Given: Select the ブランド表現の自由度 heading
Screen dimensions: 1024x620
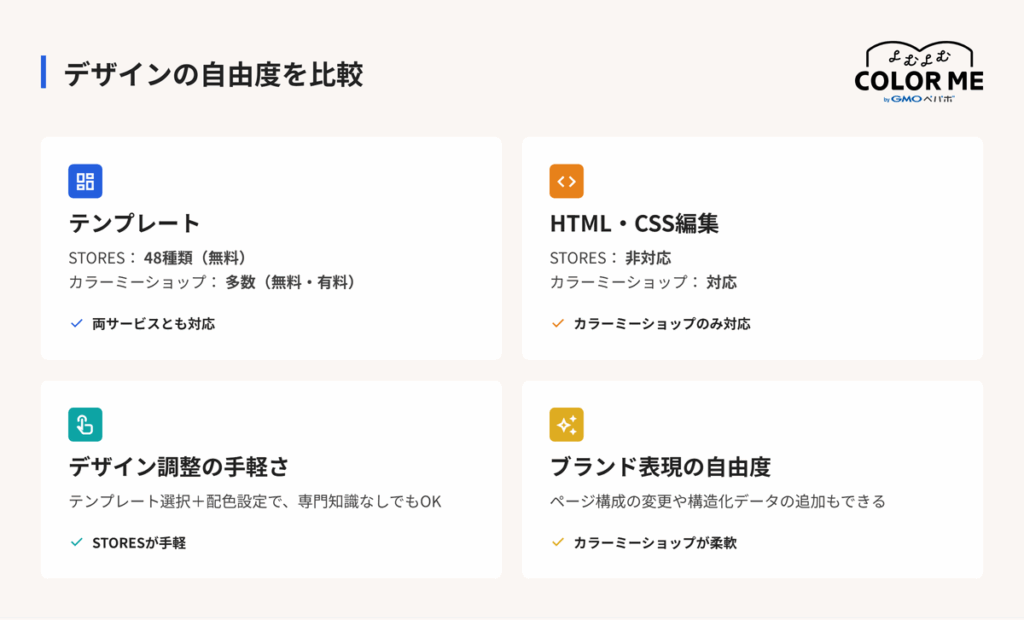Looking at the screenshot, I should click(x=660, y=466).
